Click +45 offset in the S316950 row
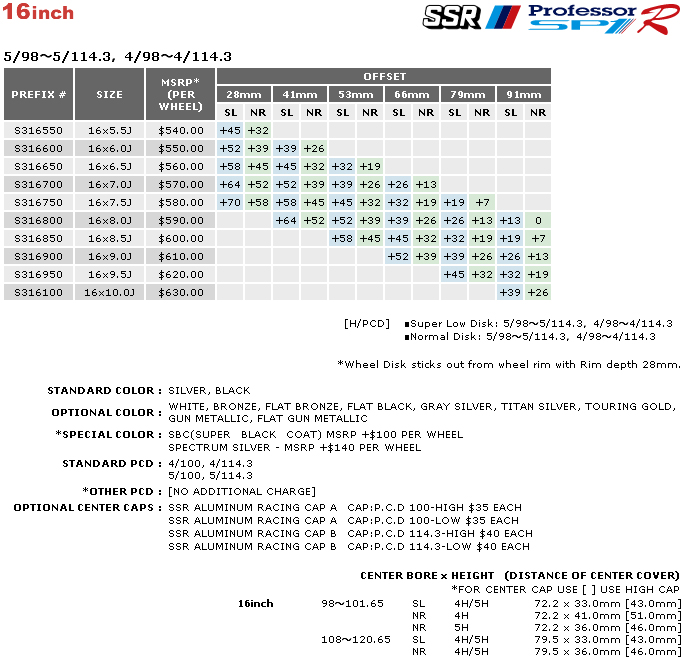Viewport: 685px width, 660px height. click(x=454, y=274)
